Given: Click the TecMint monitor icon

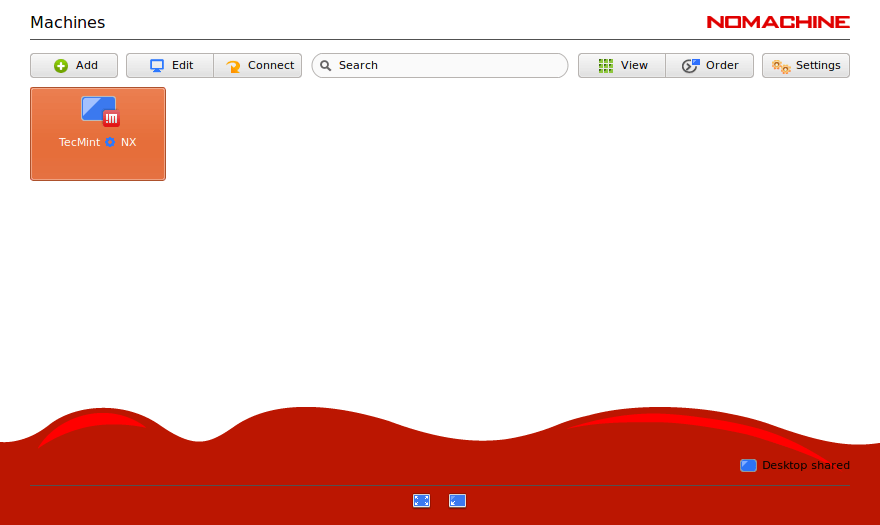Looking at the screenshot, I should click(100, 111).
